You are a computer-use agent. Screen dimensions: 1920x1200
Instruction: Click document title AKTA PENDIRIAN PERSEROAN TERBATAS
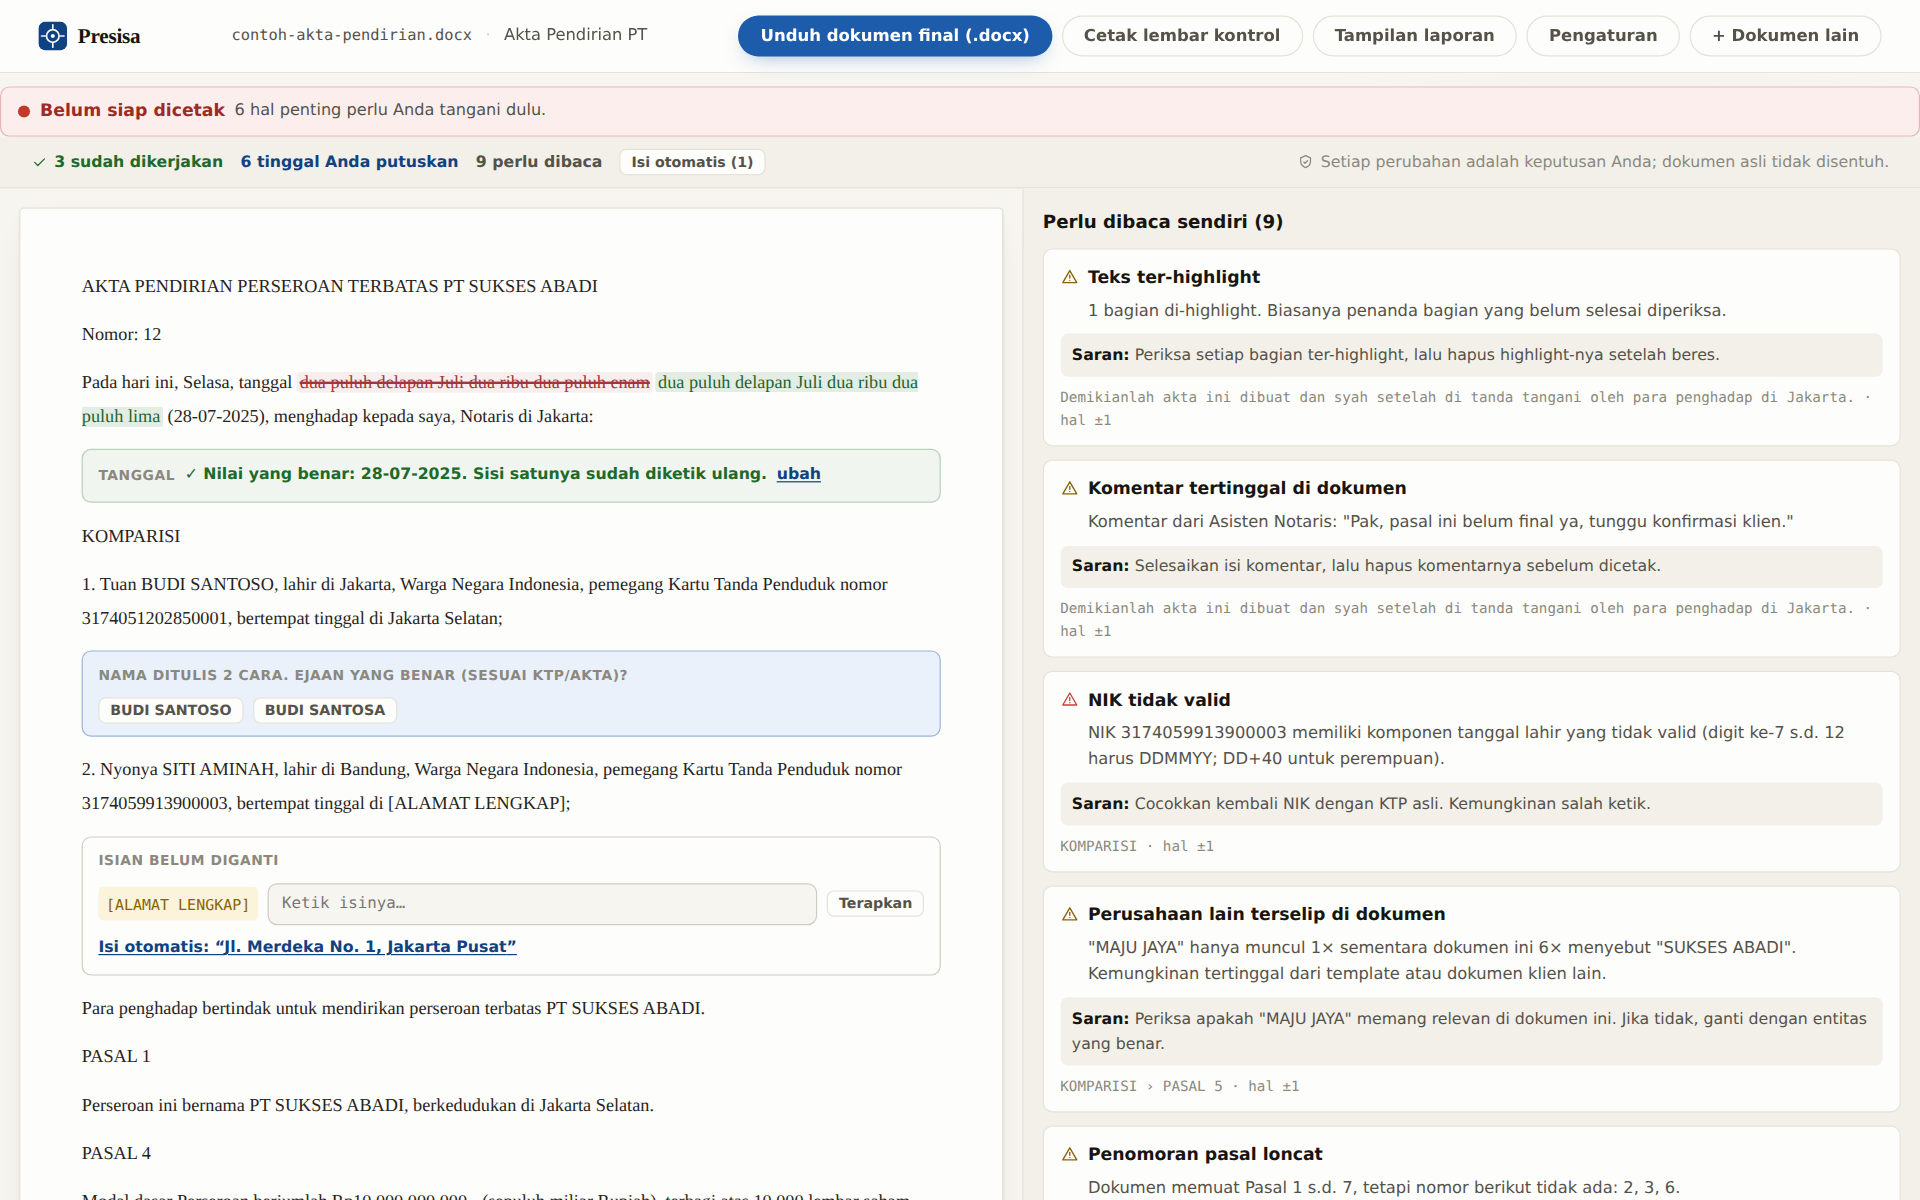tap(340, 286)
